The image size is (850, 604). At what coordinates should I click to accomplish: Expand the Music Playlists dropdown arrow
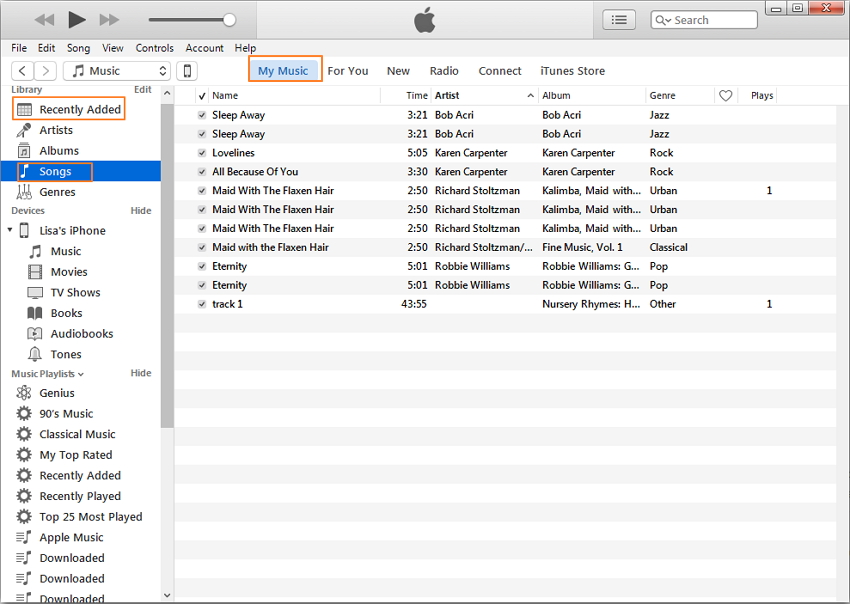coord(81,374)
